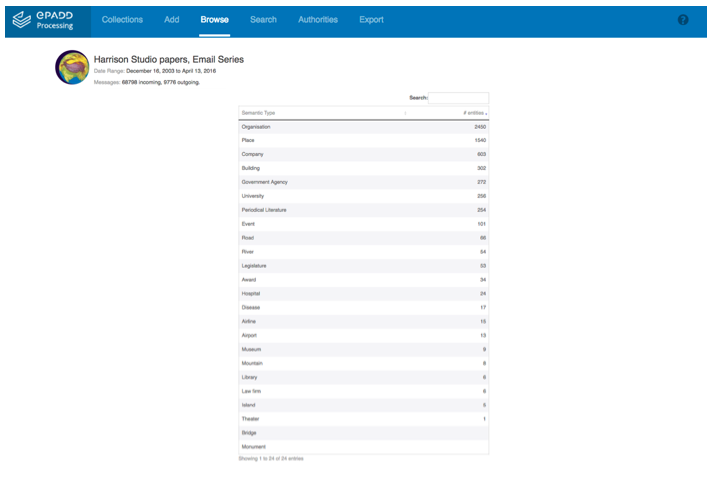The width and height of the screenshot is (713, 486).
Task: Go to the Add tab
Action: point(171,20)
